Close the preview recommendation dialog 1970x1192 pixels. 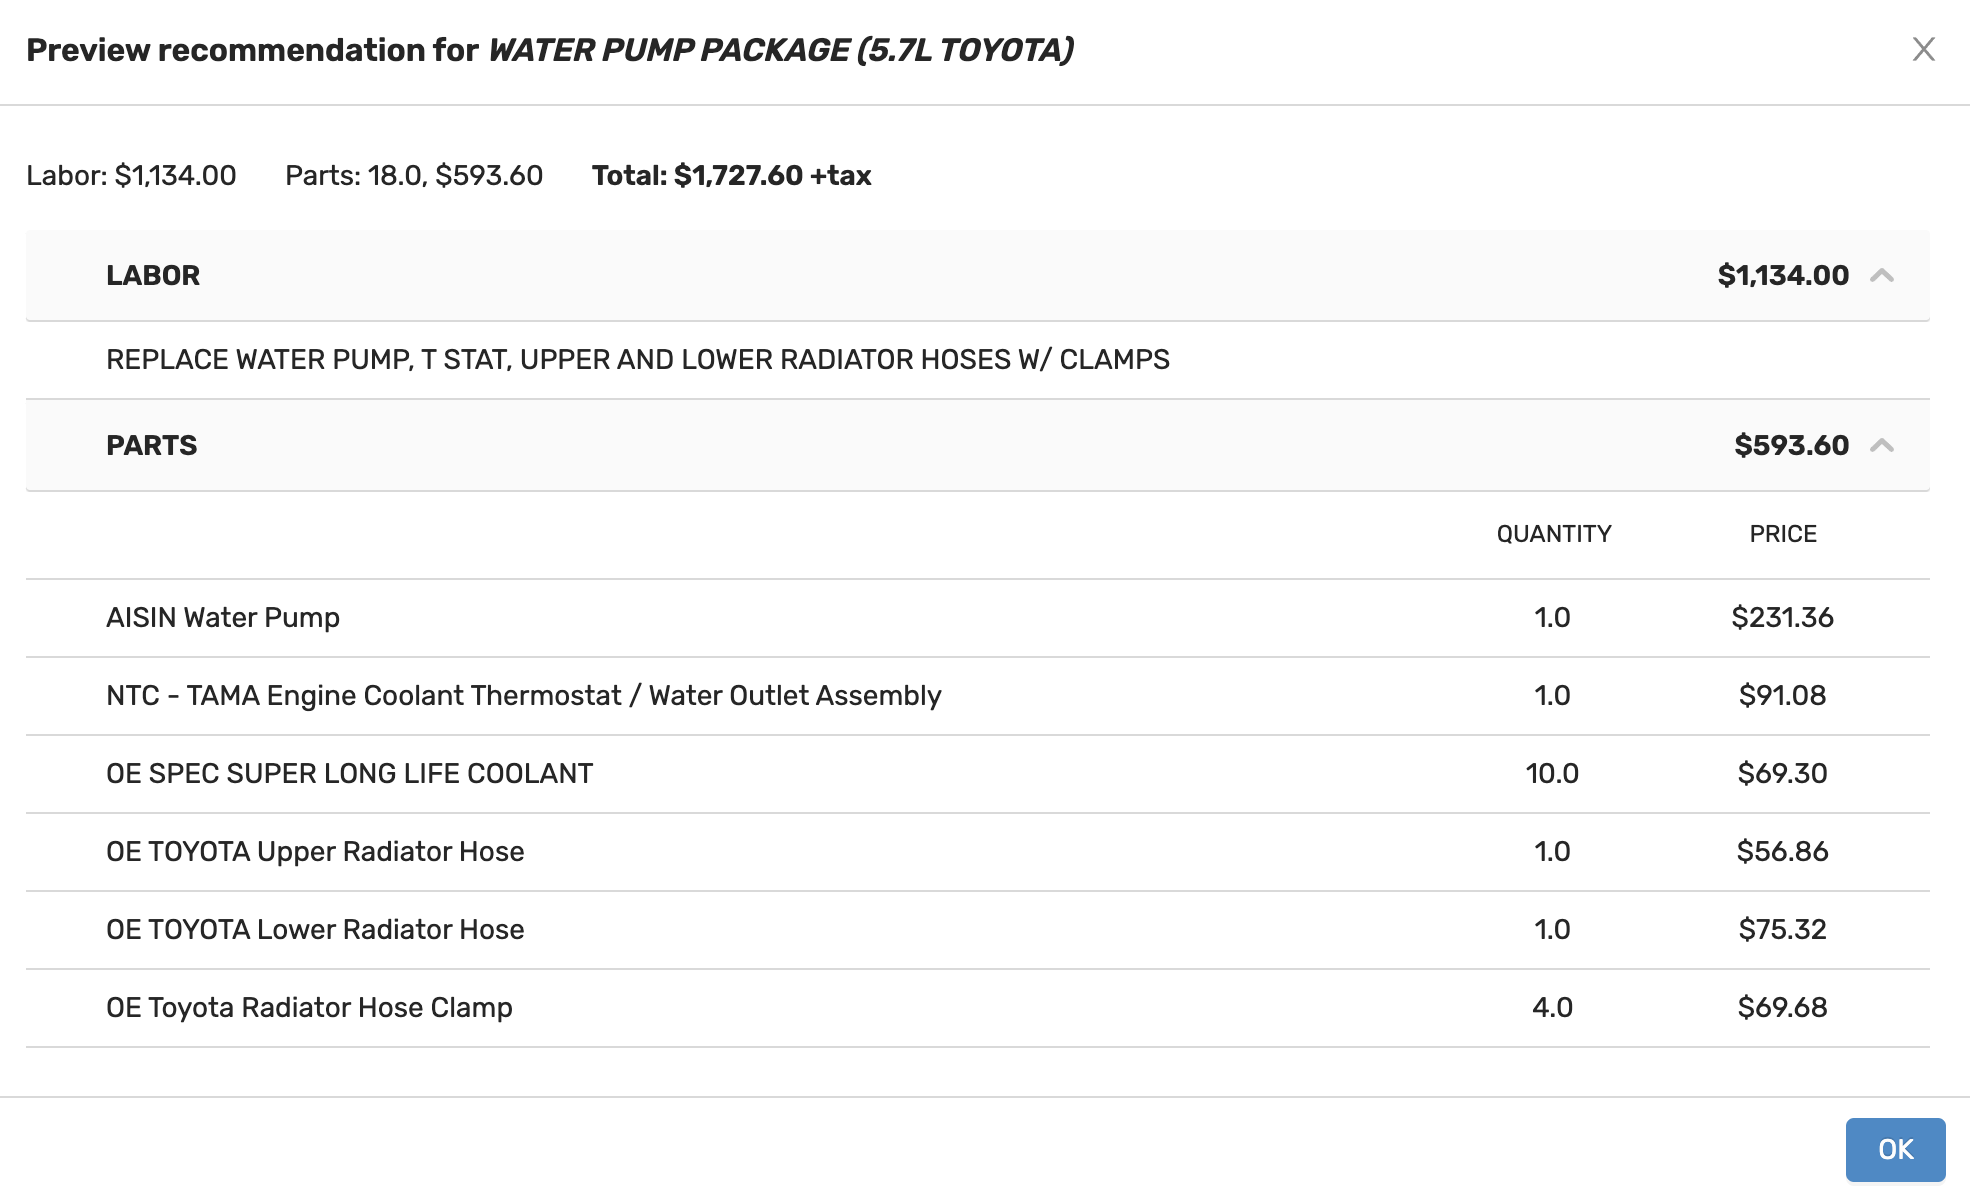click(1923, 49)
